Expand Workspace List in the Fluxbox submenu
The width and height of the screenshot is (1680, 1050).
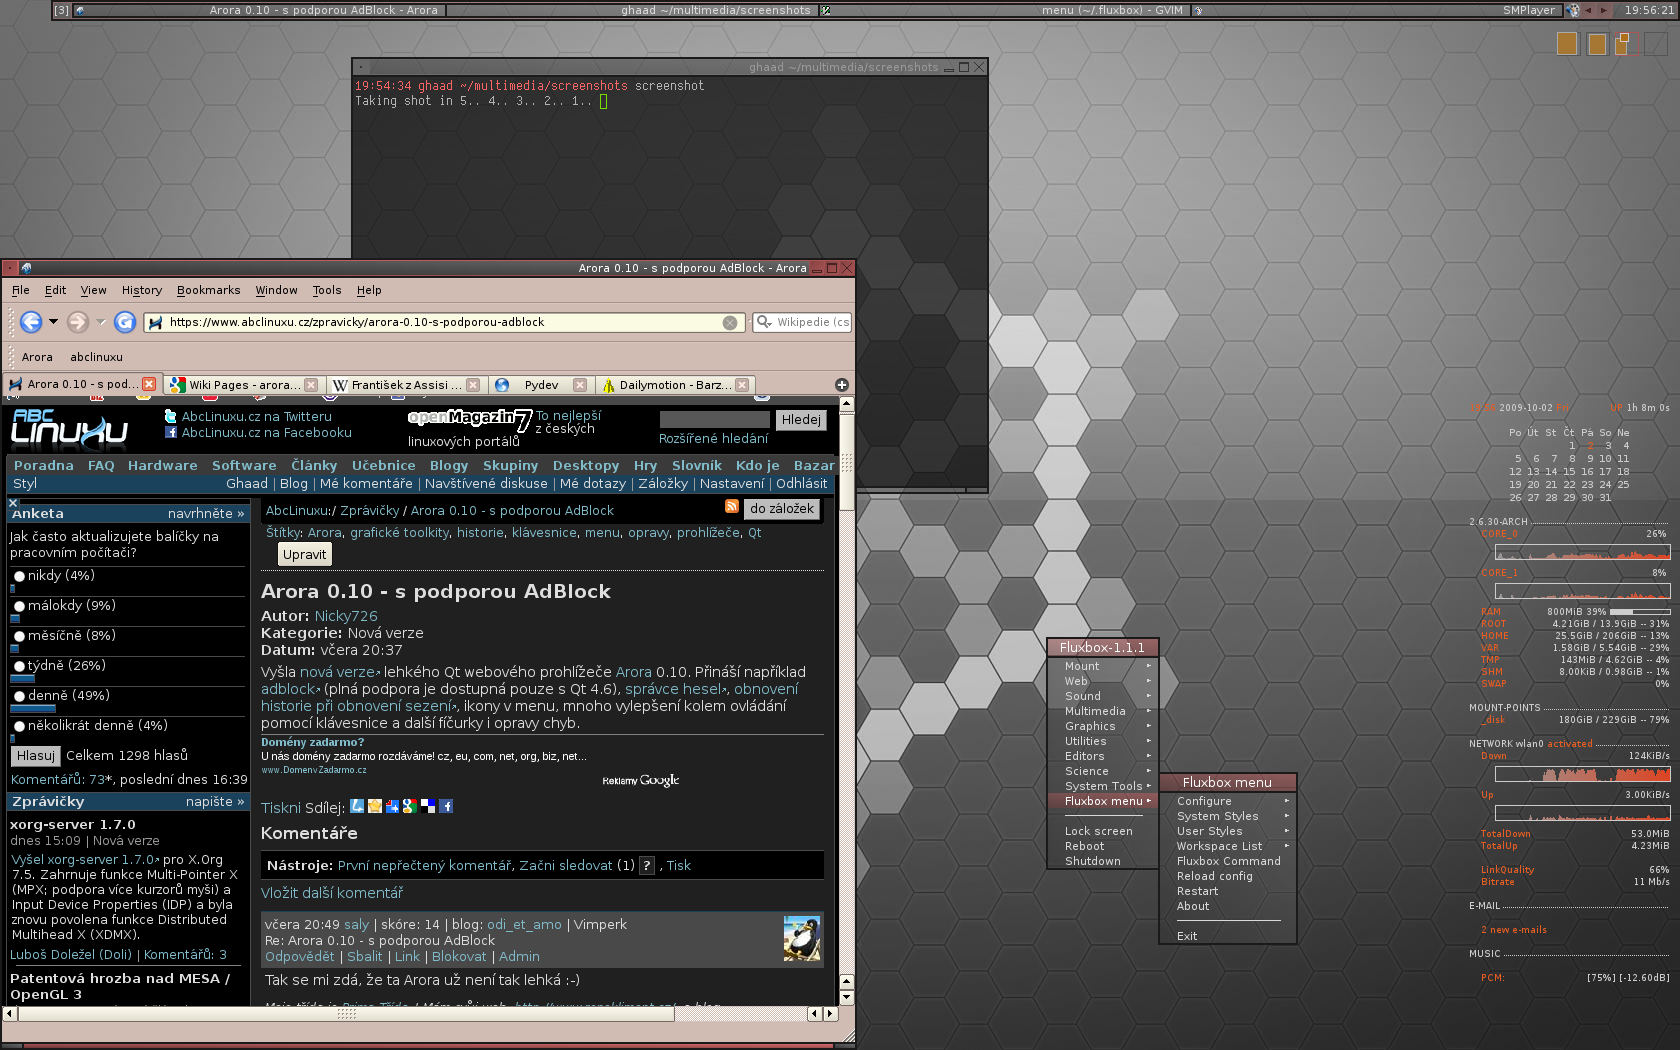tap(1228, 846)
